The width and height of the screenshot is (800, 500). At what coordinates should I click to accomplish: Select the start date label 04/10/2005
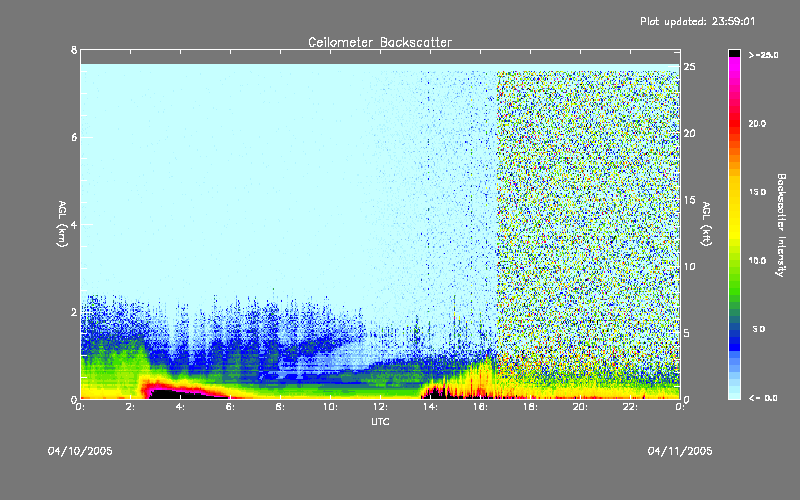(x=80, y=451)
